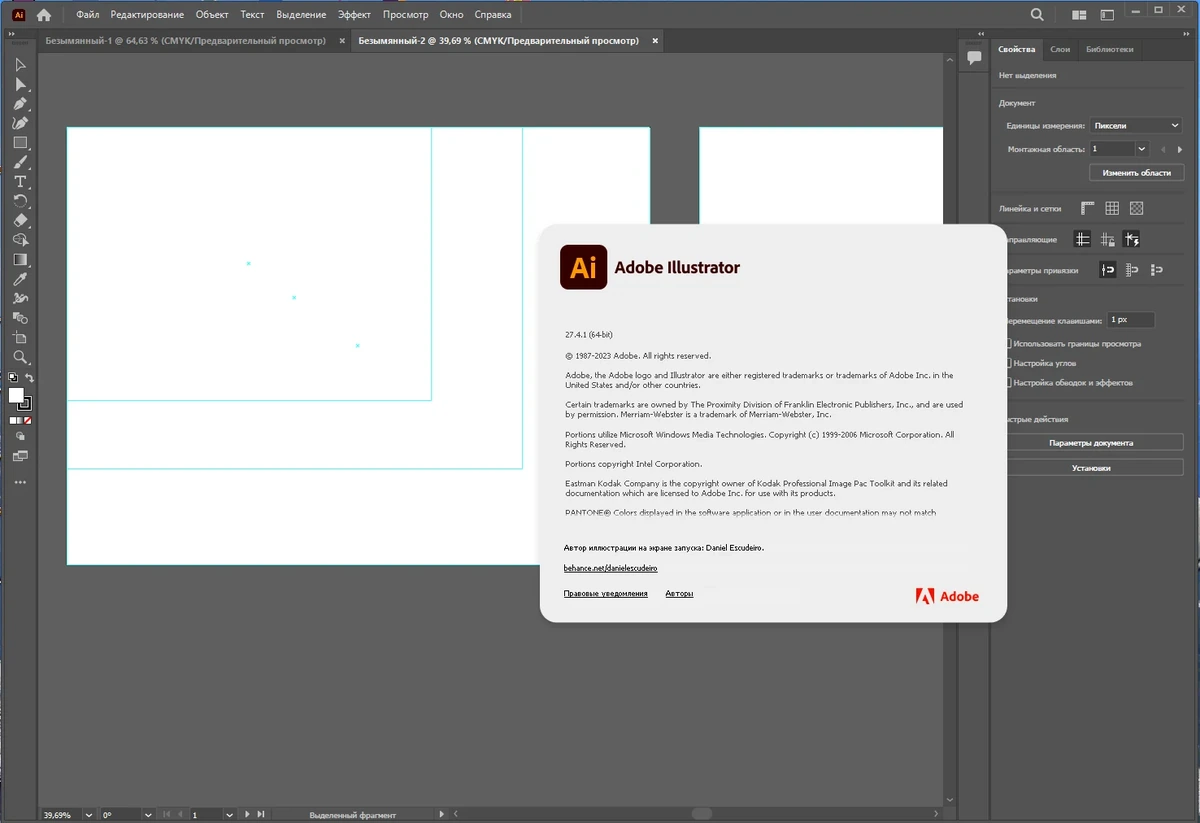
Task: Open behance.net/danielescudeiro link
Action: [611, 568]
